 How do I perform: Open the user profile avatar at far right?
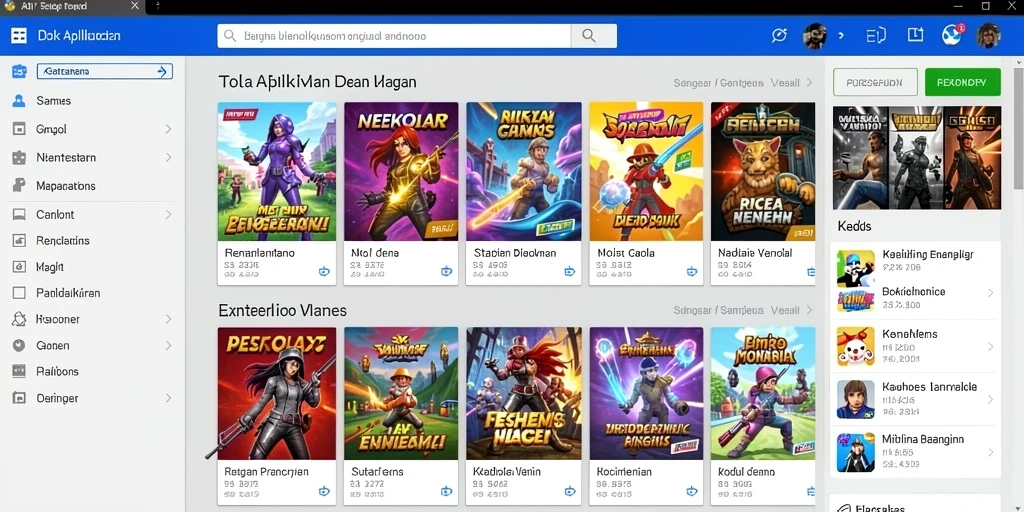pos(988,35)
